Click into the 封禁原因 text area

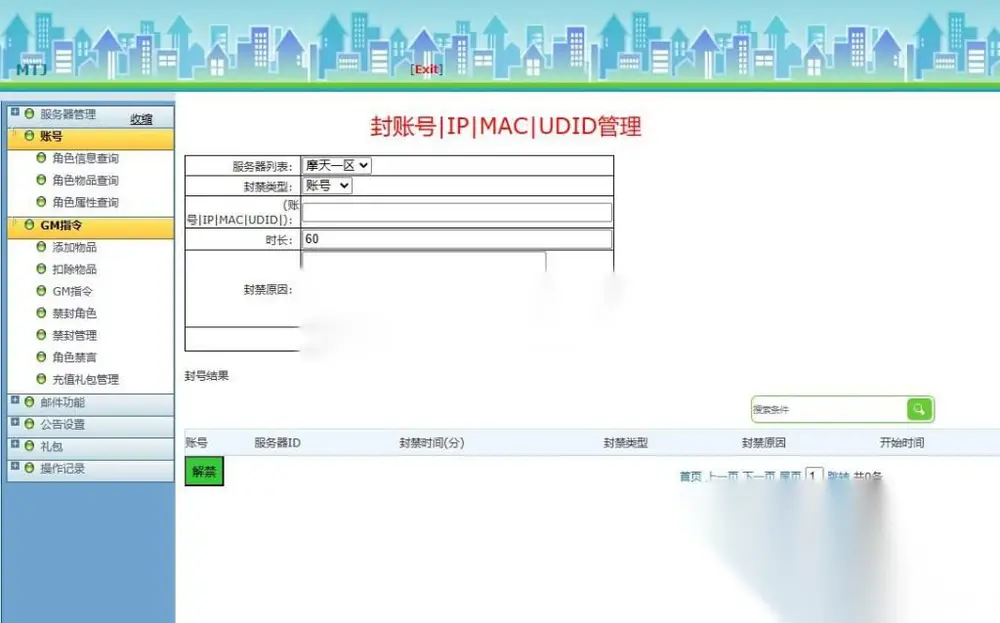point(423,288)
